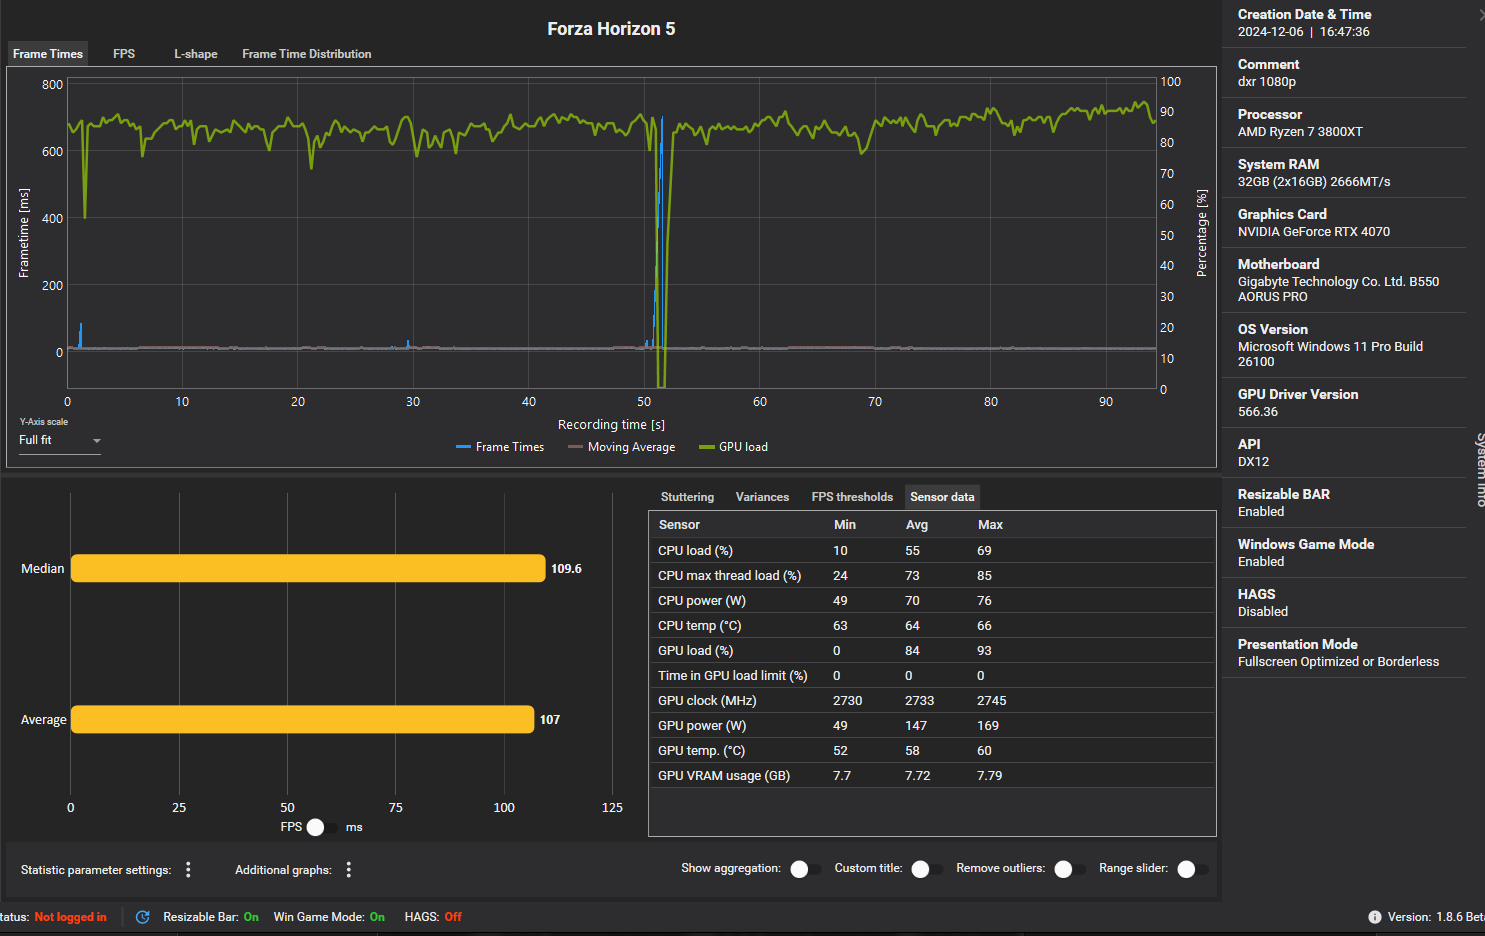This screenshot has width=1485, height=936.
Task: Click the creation date '2024-12-06 | 16:47:36'
Action: [x=1304, y=32]
